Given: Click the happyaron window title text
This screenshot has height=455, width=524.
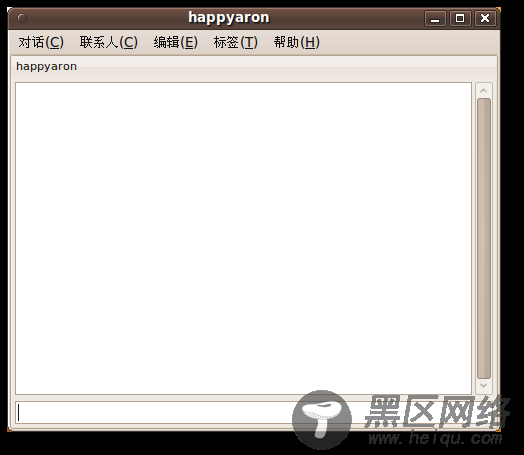Looking at the screenshot, I should coord(229,18).
